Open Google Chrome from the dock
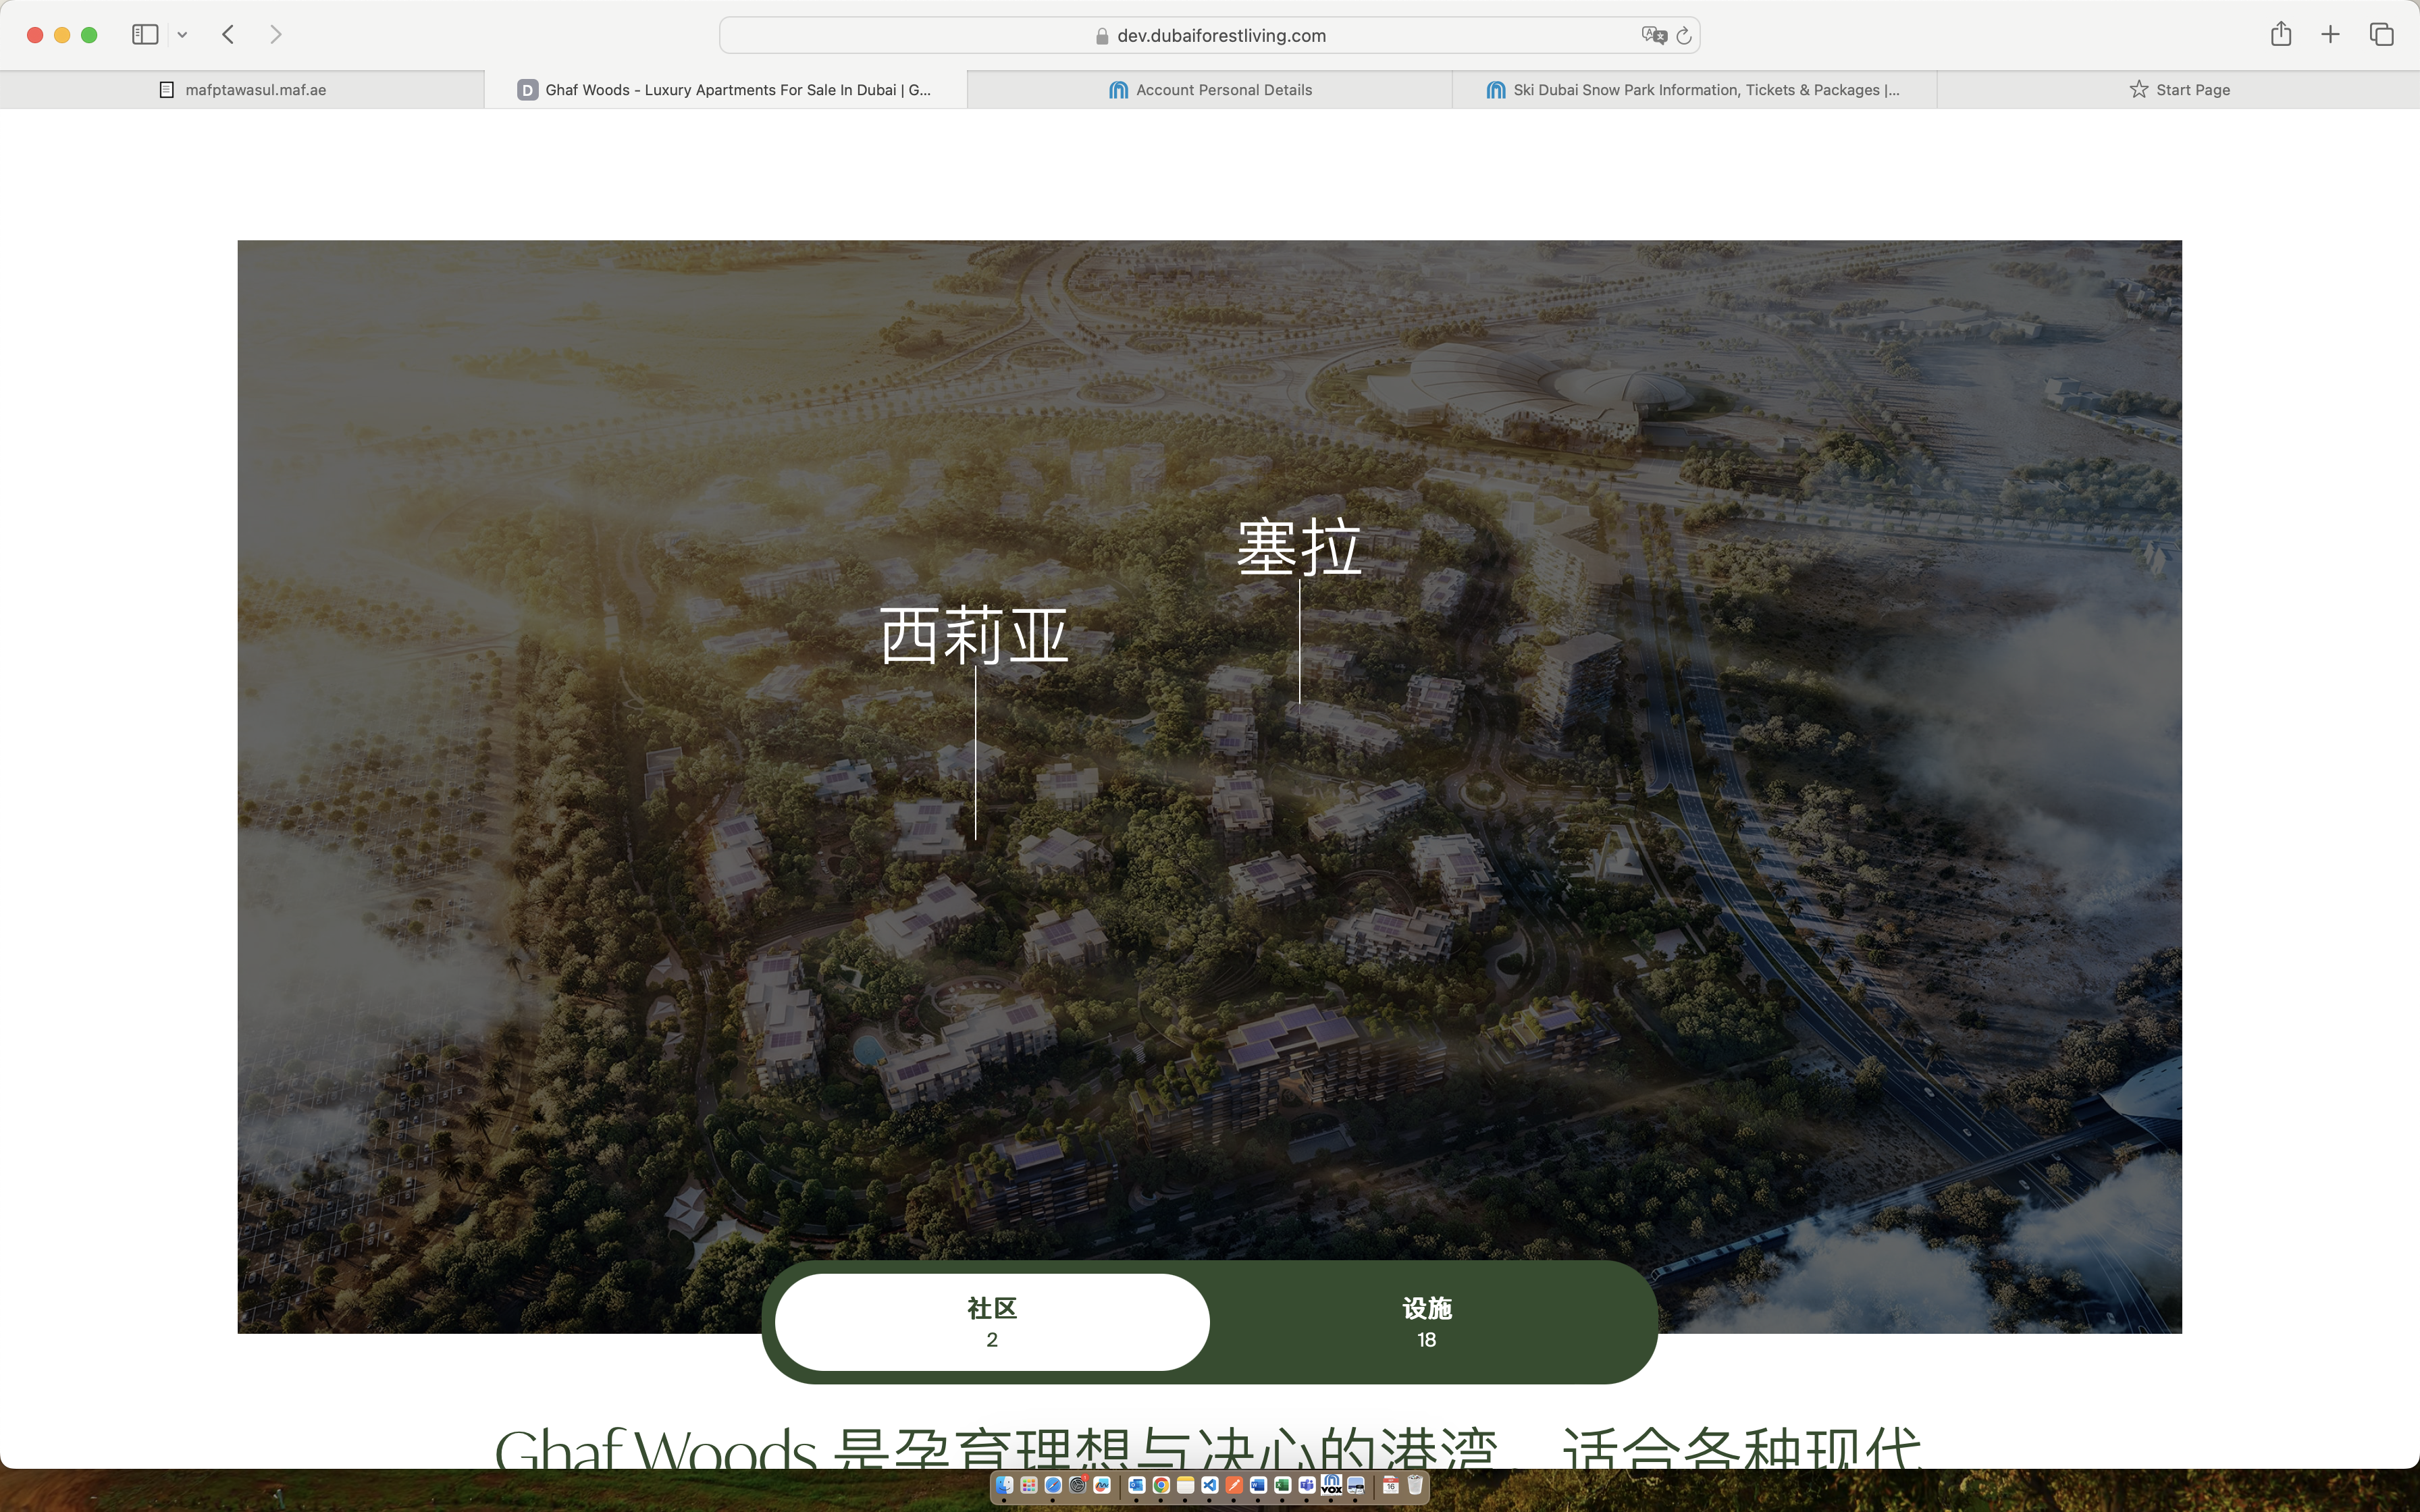2420x1512 pixels. click(1161, 1485)
